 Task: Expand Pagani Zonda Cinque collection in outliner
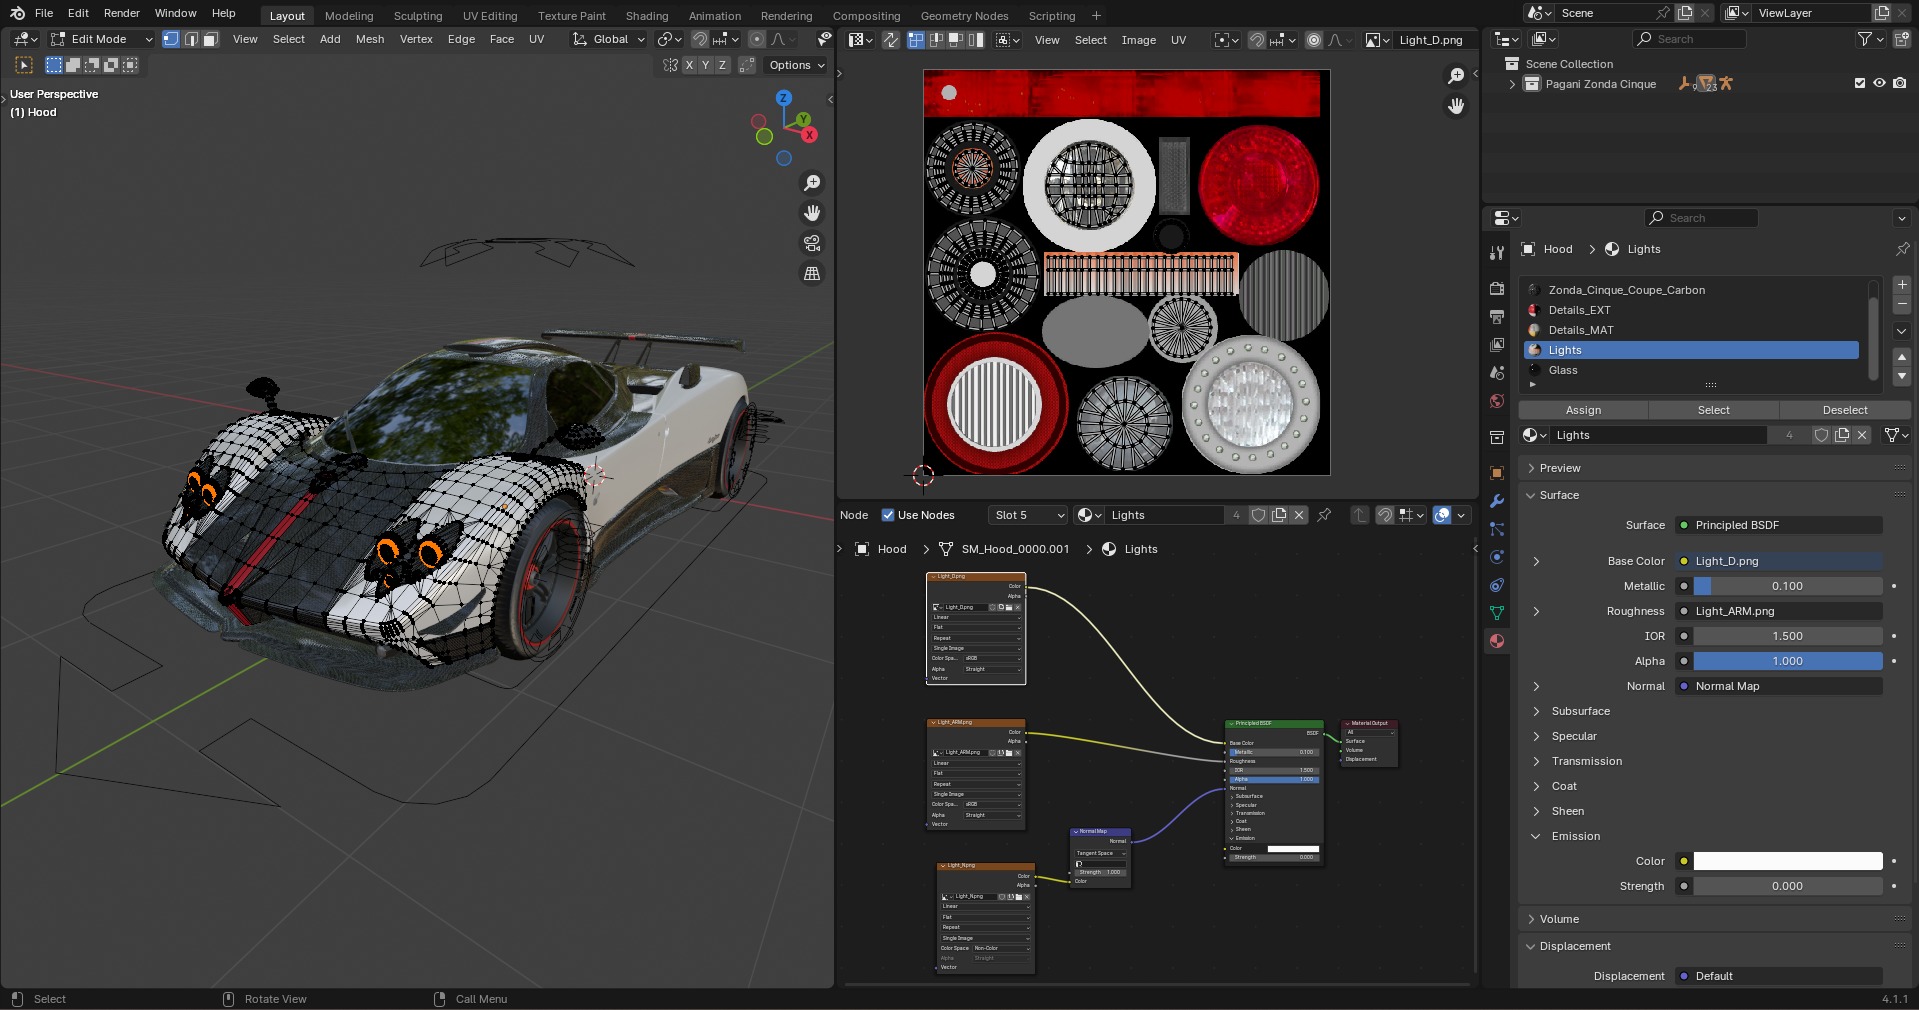pyautogui.click(x=1512, y=84)
